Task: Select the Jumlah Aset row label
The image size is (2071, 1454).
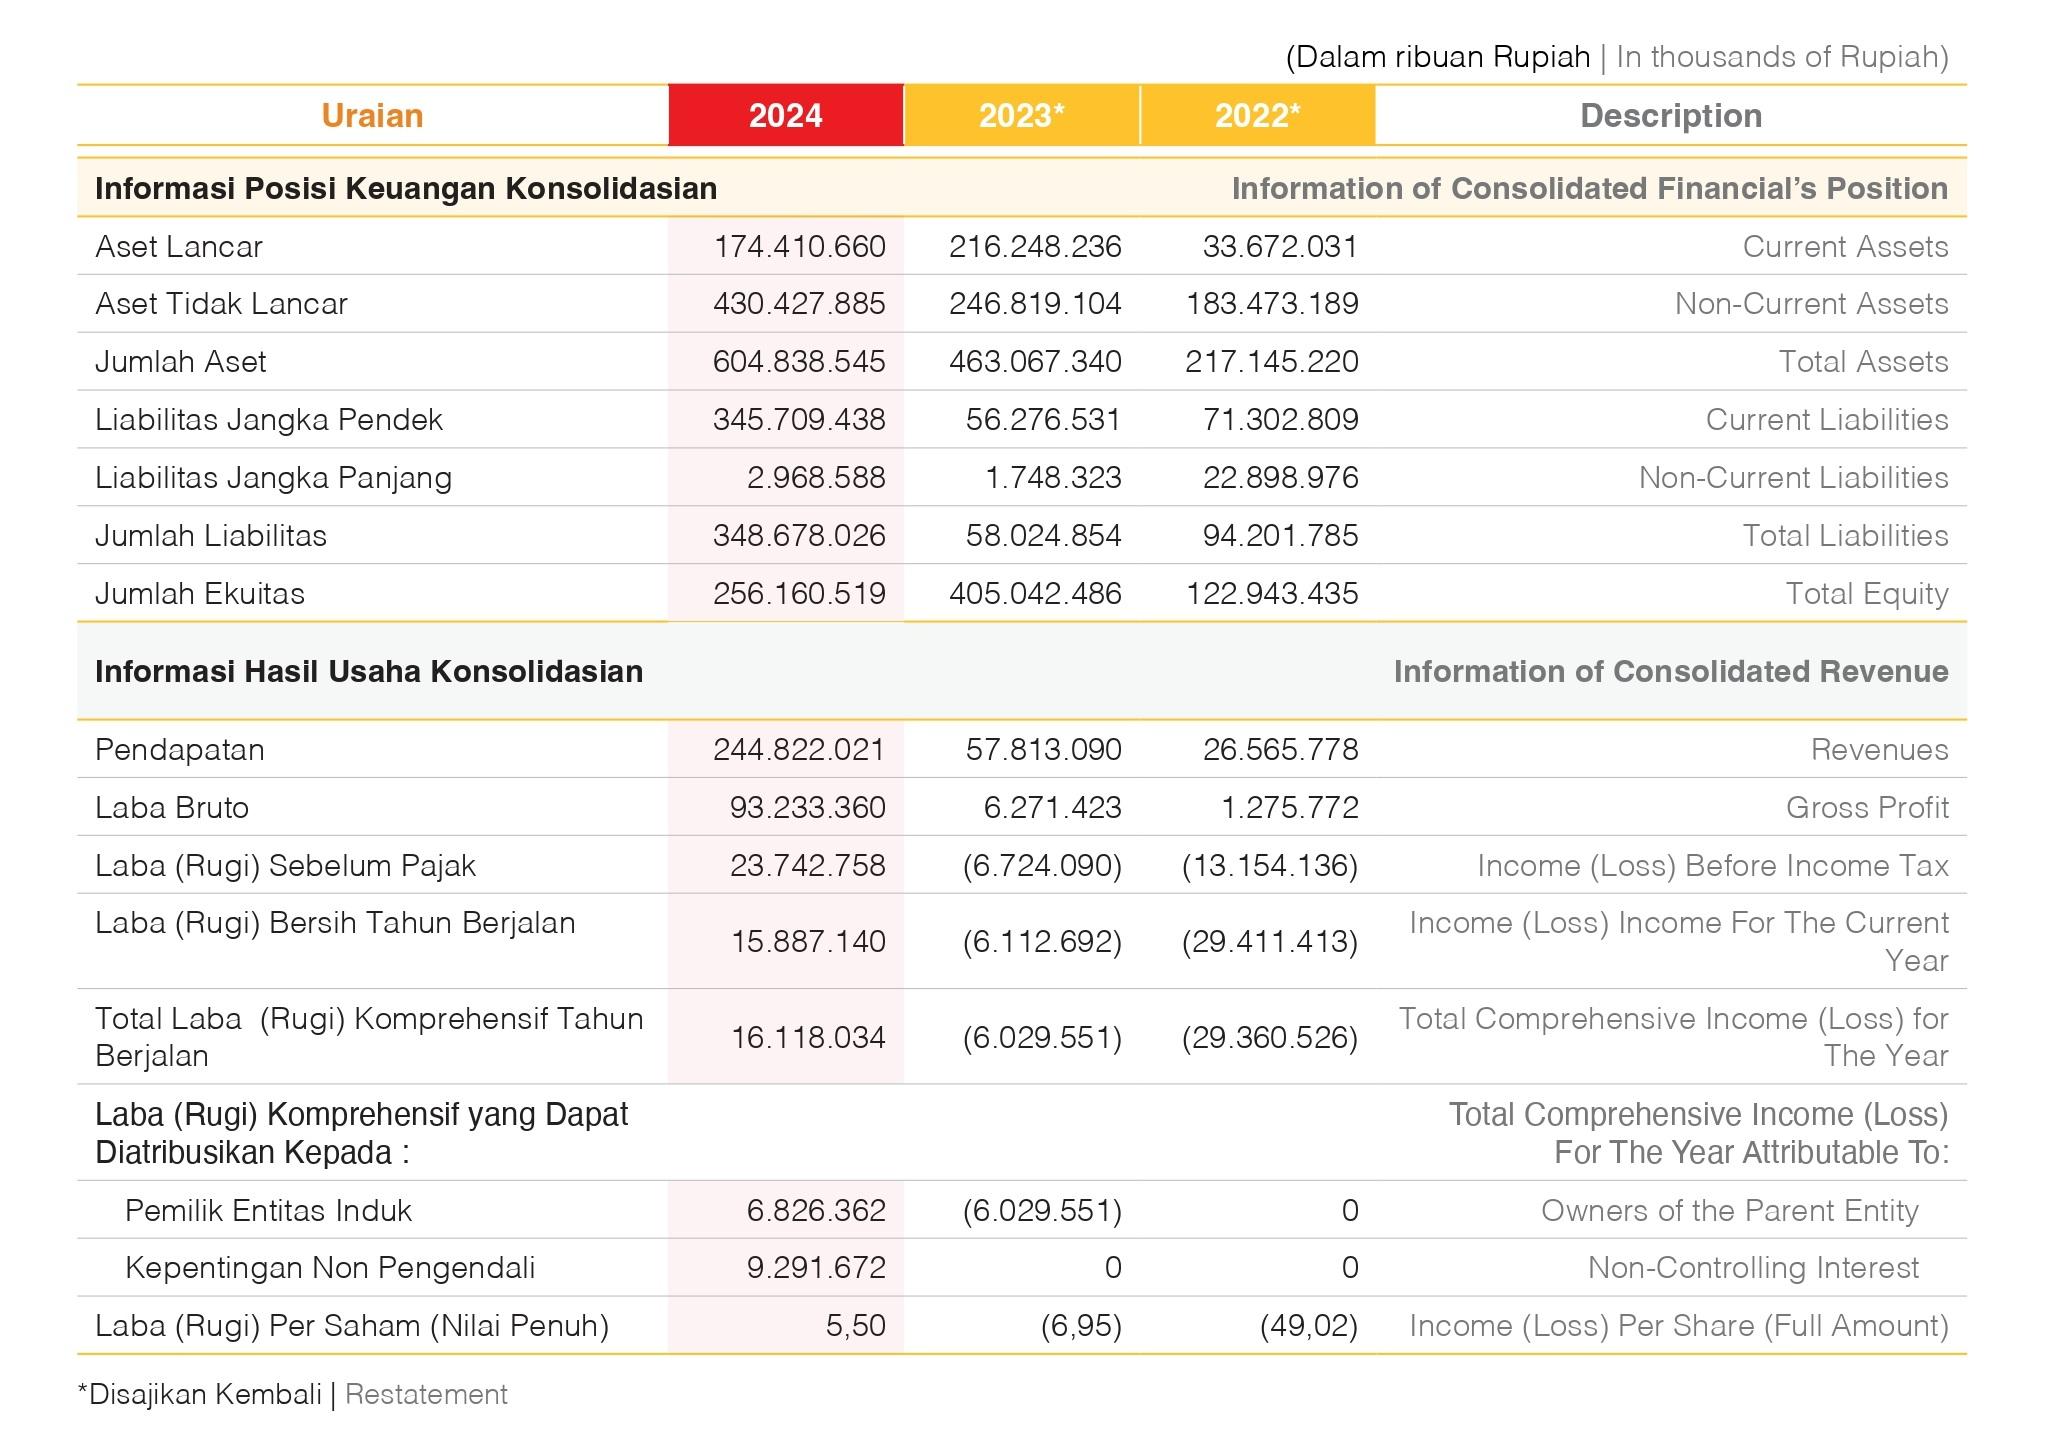Action: click(181, 362)
